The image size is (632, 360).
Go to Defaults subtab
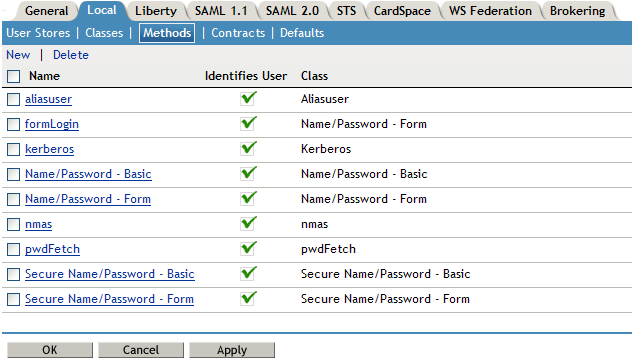[x=302, y=33]
